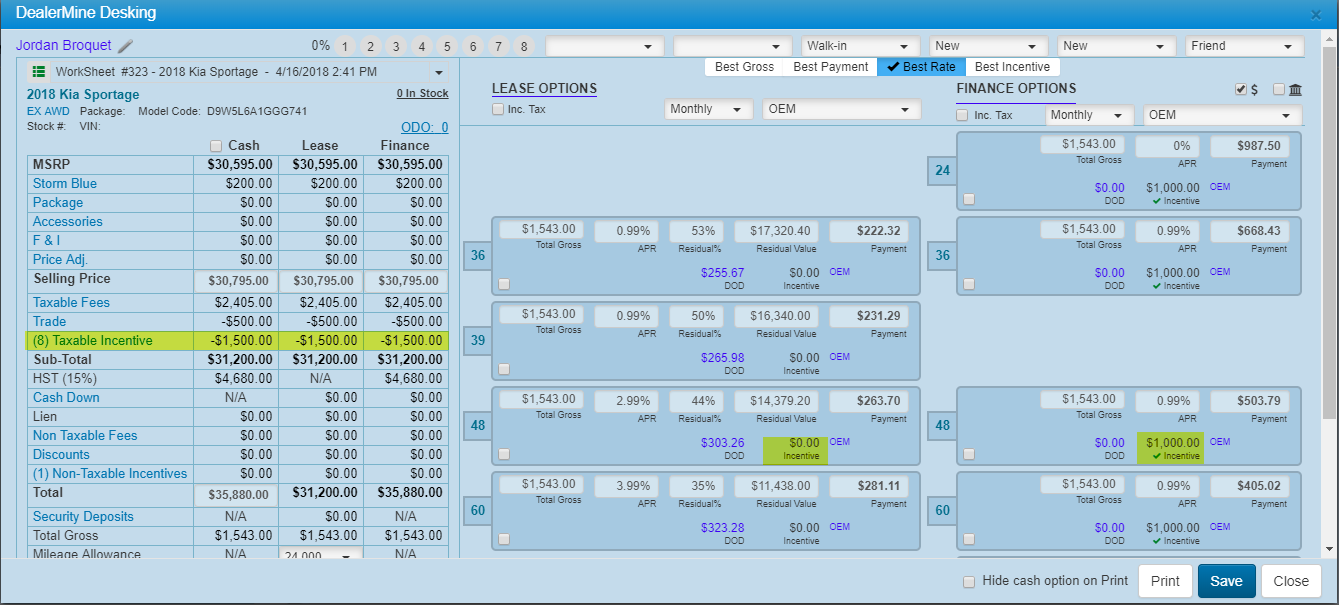Close the desking dialog with the X icon
The image size is (1339, 605).
coord(1316,14)
